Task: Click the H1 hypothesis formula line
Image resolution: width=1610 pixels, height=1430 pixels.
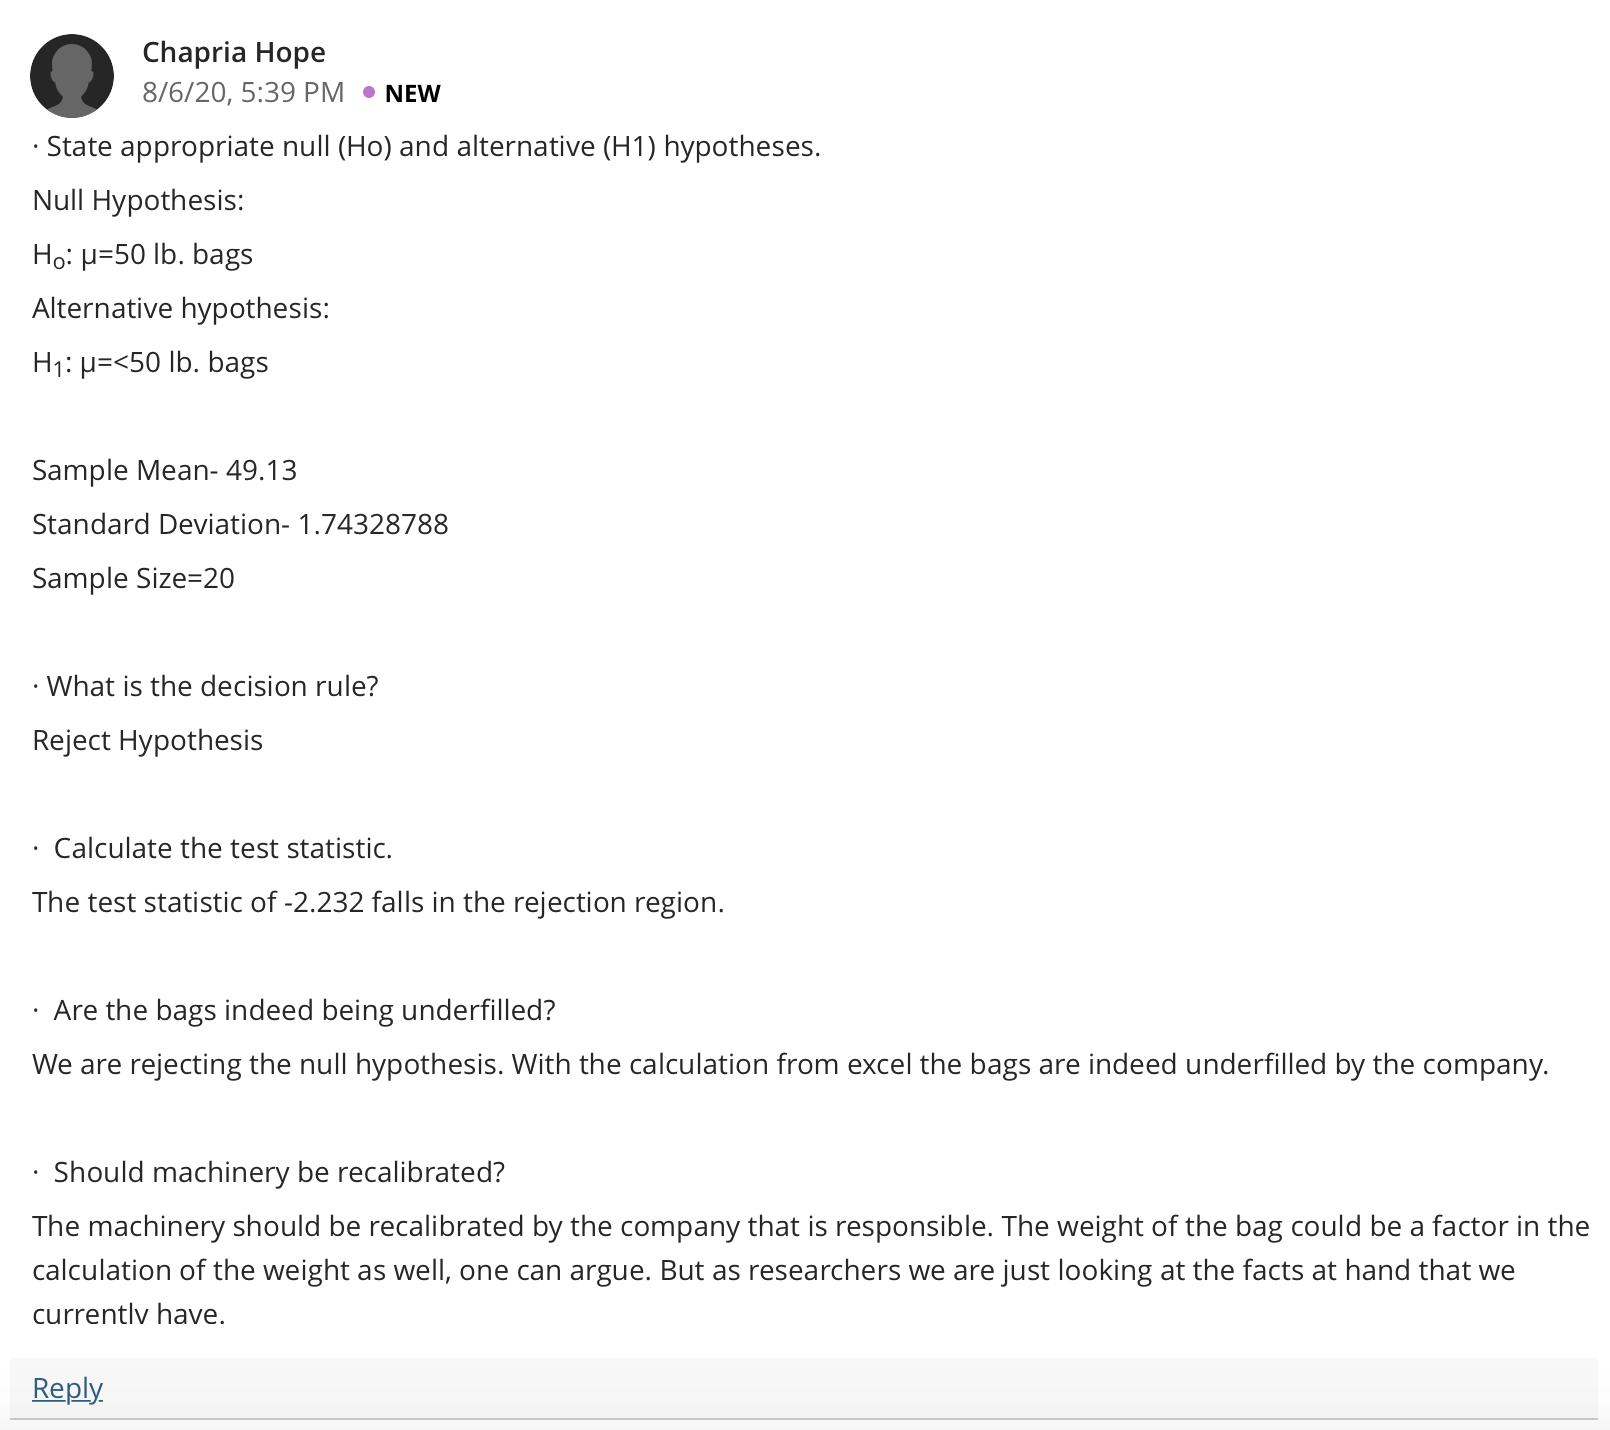Action: tap(150, 363)
